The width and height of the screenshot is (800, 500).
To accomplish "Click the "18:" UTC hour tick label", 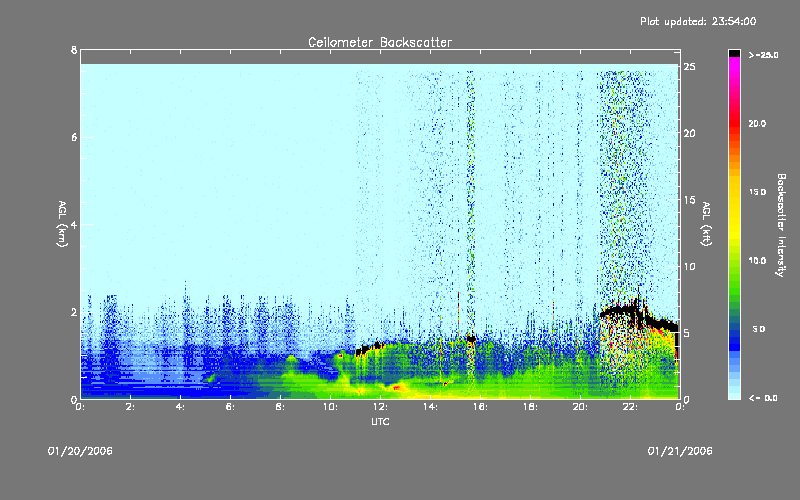I will [530, 407].
